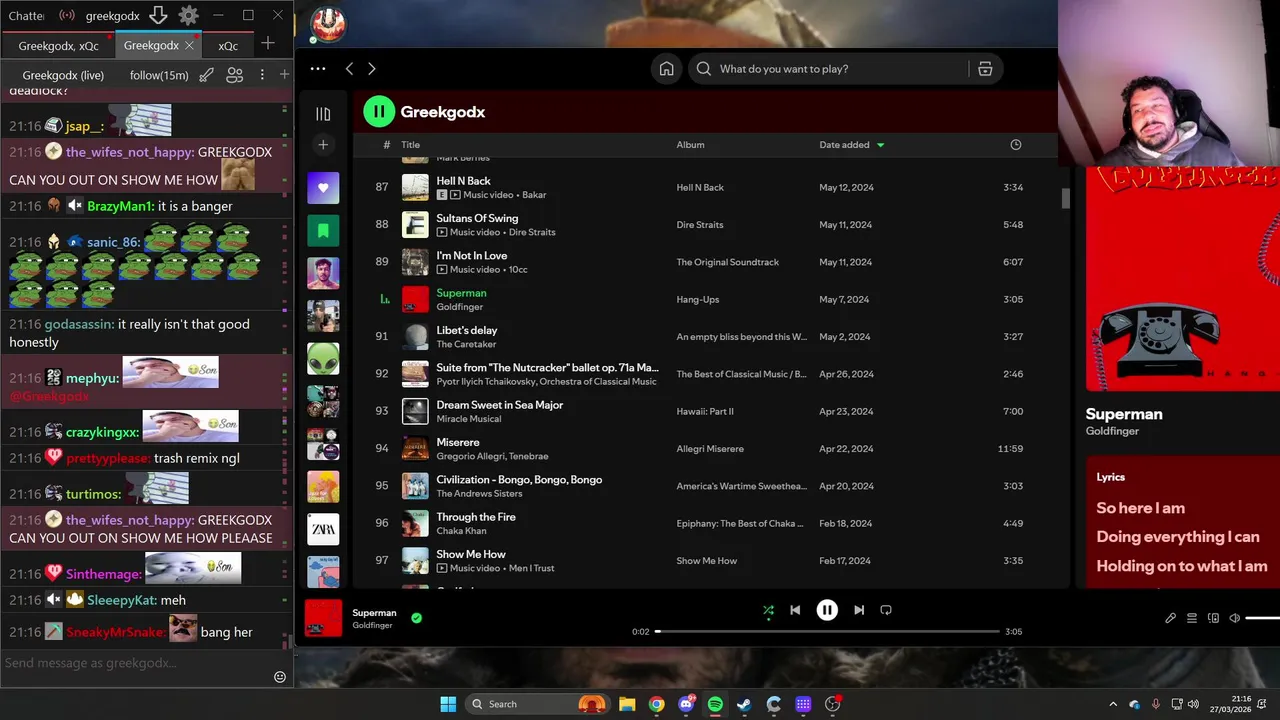Open Connect to a device icon
This screenshot has height=720, width=1280.
(1214, 618)
